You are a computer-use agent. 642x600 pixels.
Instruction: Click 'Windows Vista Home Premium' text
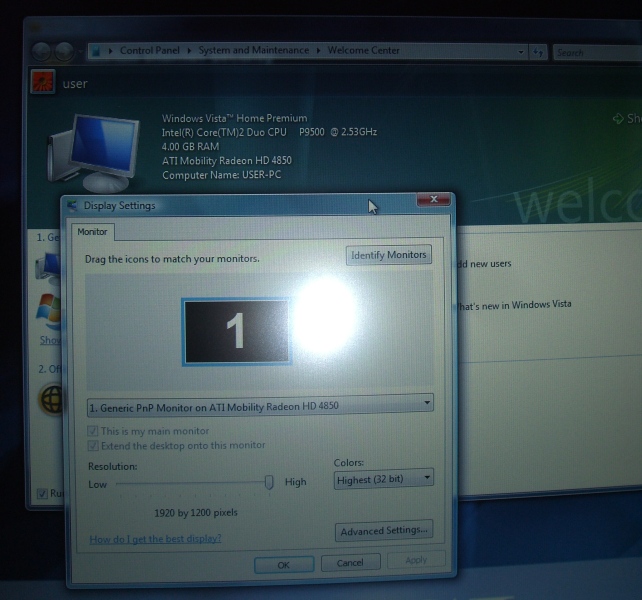point(235,118)
